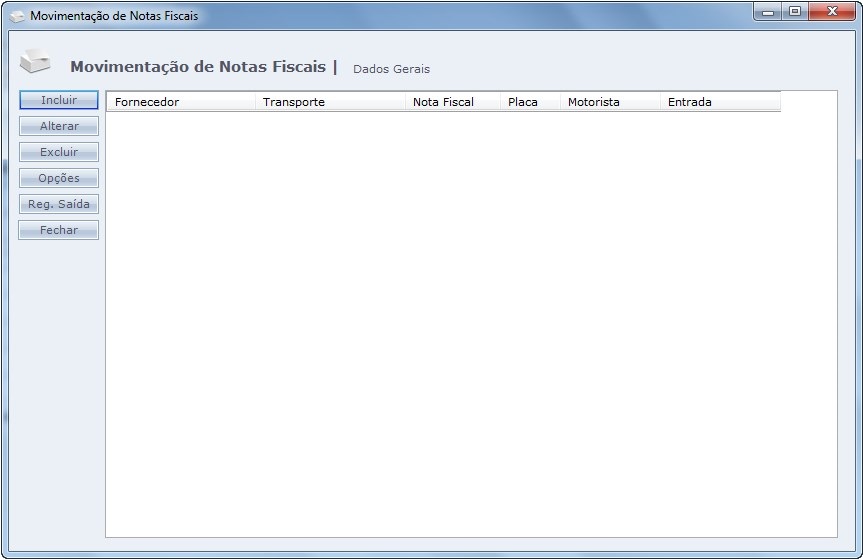Minimize the Movimentação de Notas Fiscais window

click(769, 12)
